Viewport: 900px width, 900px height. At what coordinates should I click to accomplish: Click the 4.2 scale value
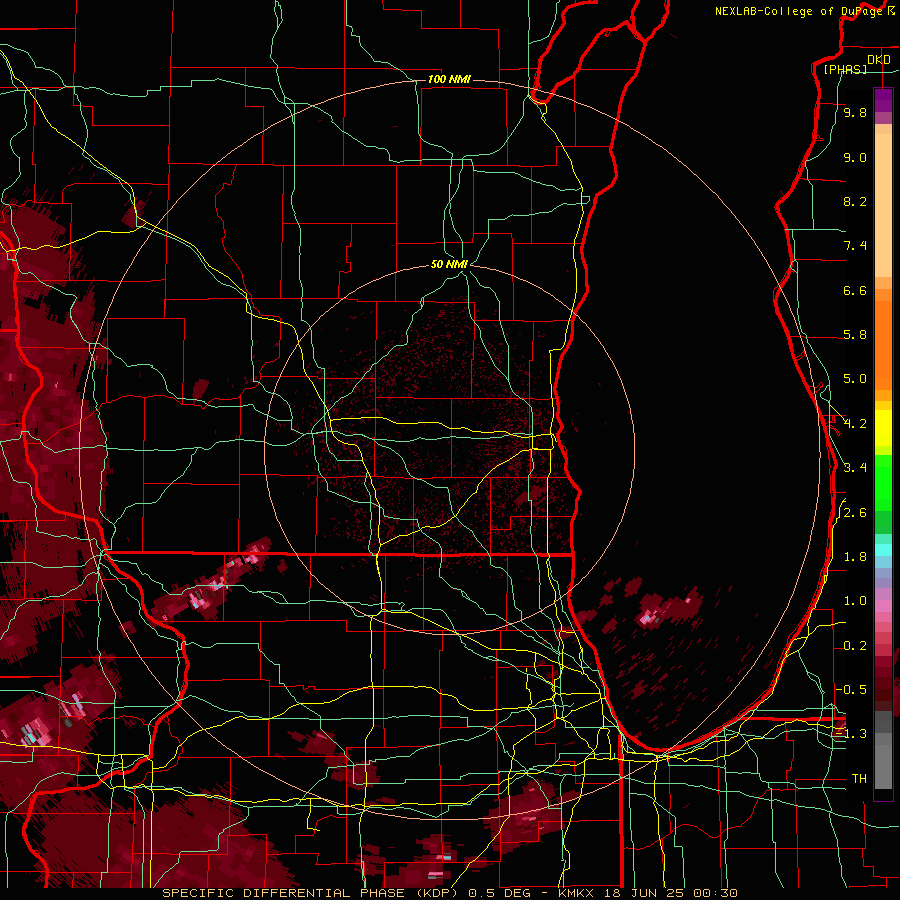point(855,424)
